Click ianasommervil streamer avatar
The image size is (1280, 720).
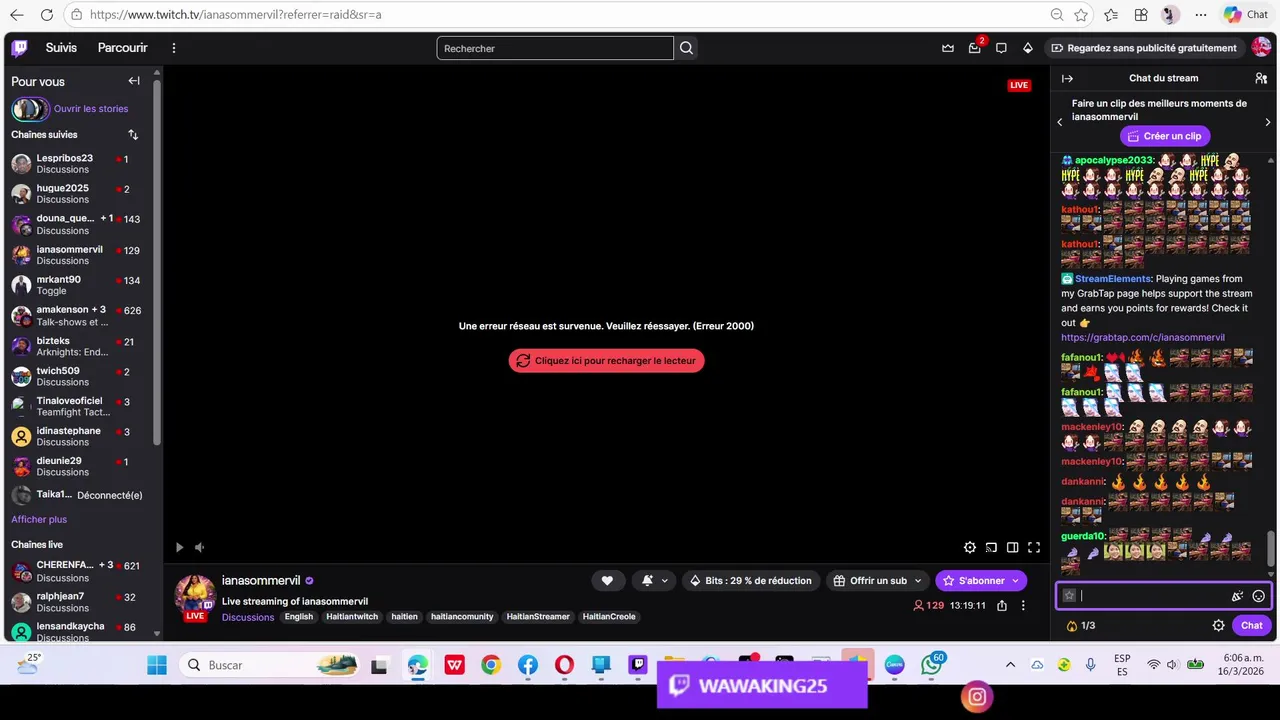pos(195,596)
